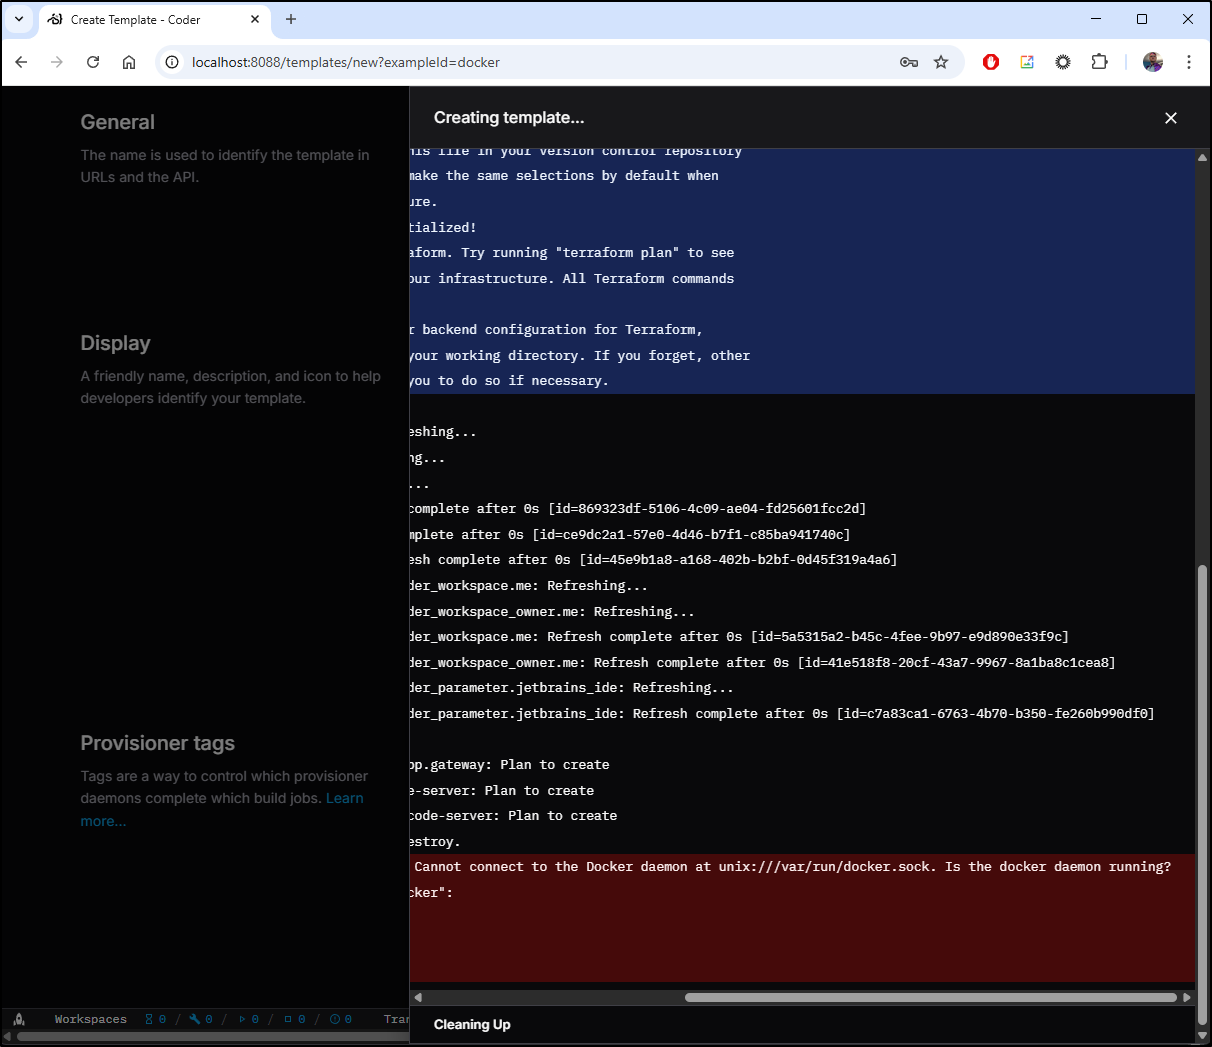Viewport: 1212px width, 1047px height.
Task: Click the Cannot connect to Docker daemon error line
Action: coord(792,867)
